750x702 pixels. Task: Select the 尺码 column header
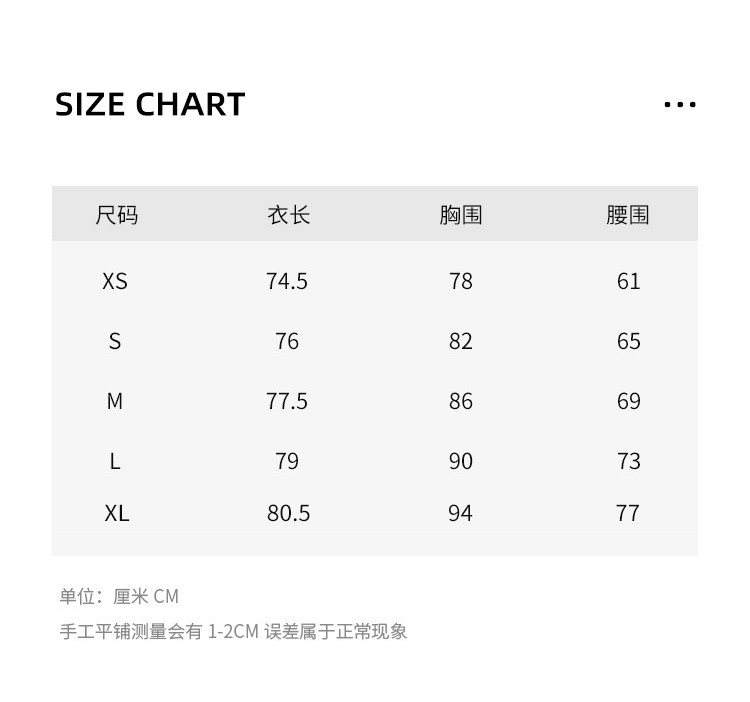pos(116,214)
